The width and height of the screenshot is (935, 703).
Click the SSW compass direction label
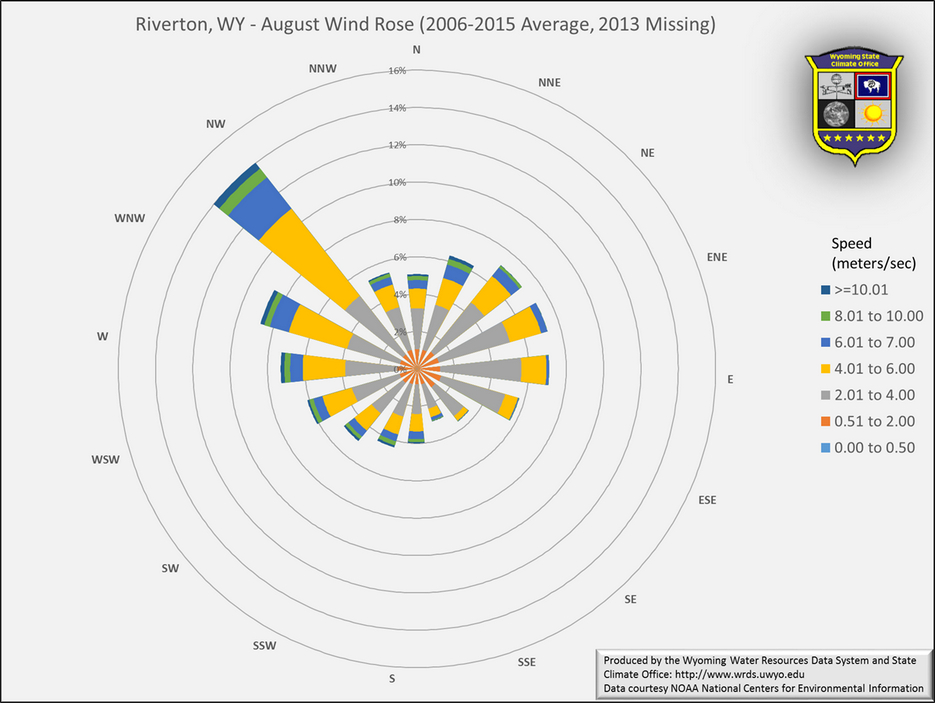(264, 646)
